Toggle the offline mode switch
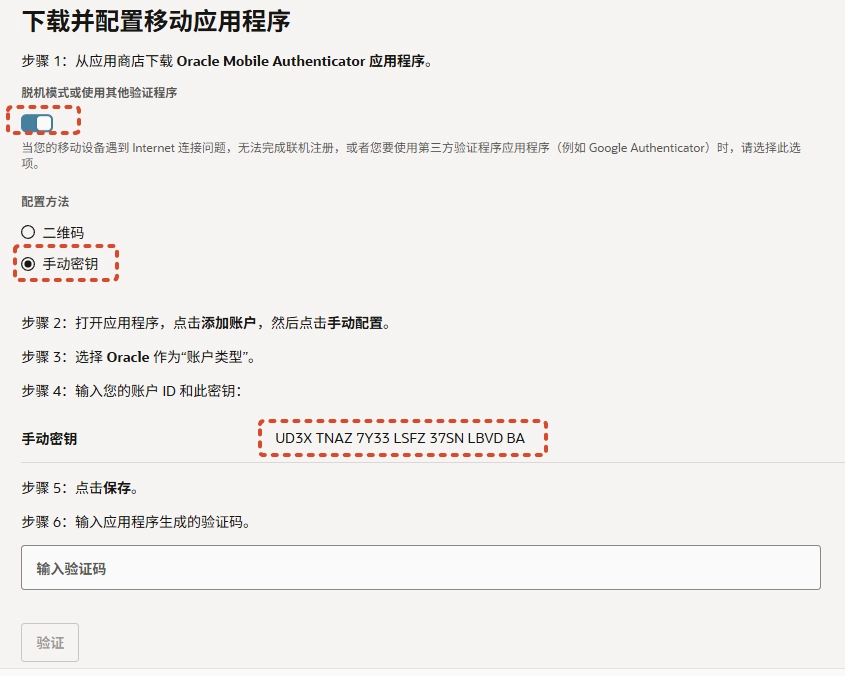This screenshot has width=845, height=676. click(38, 122)
